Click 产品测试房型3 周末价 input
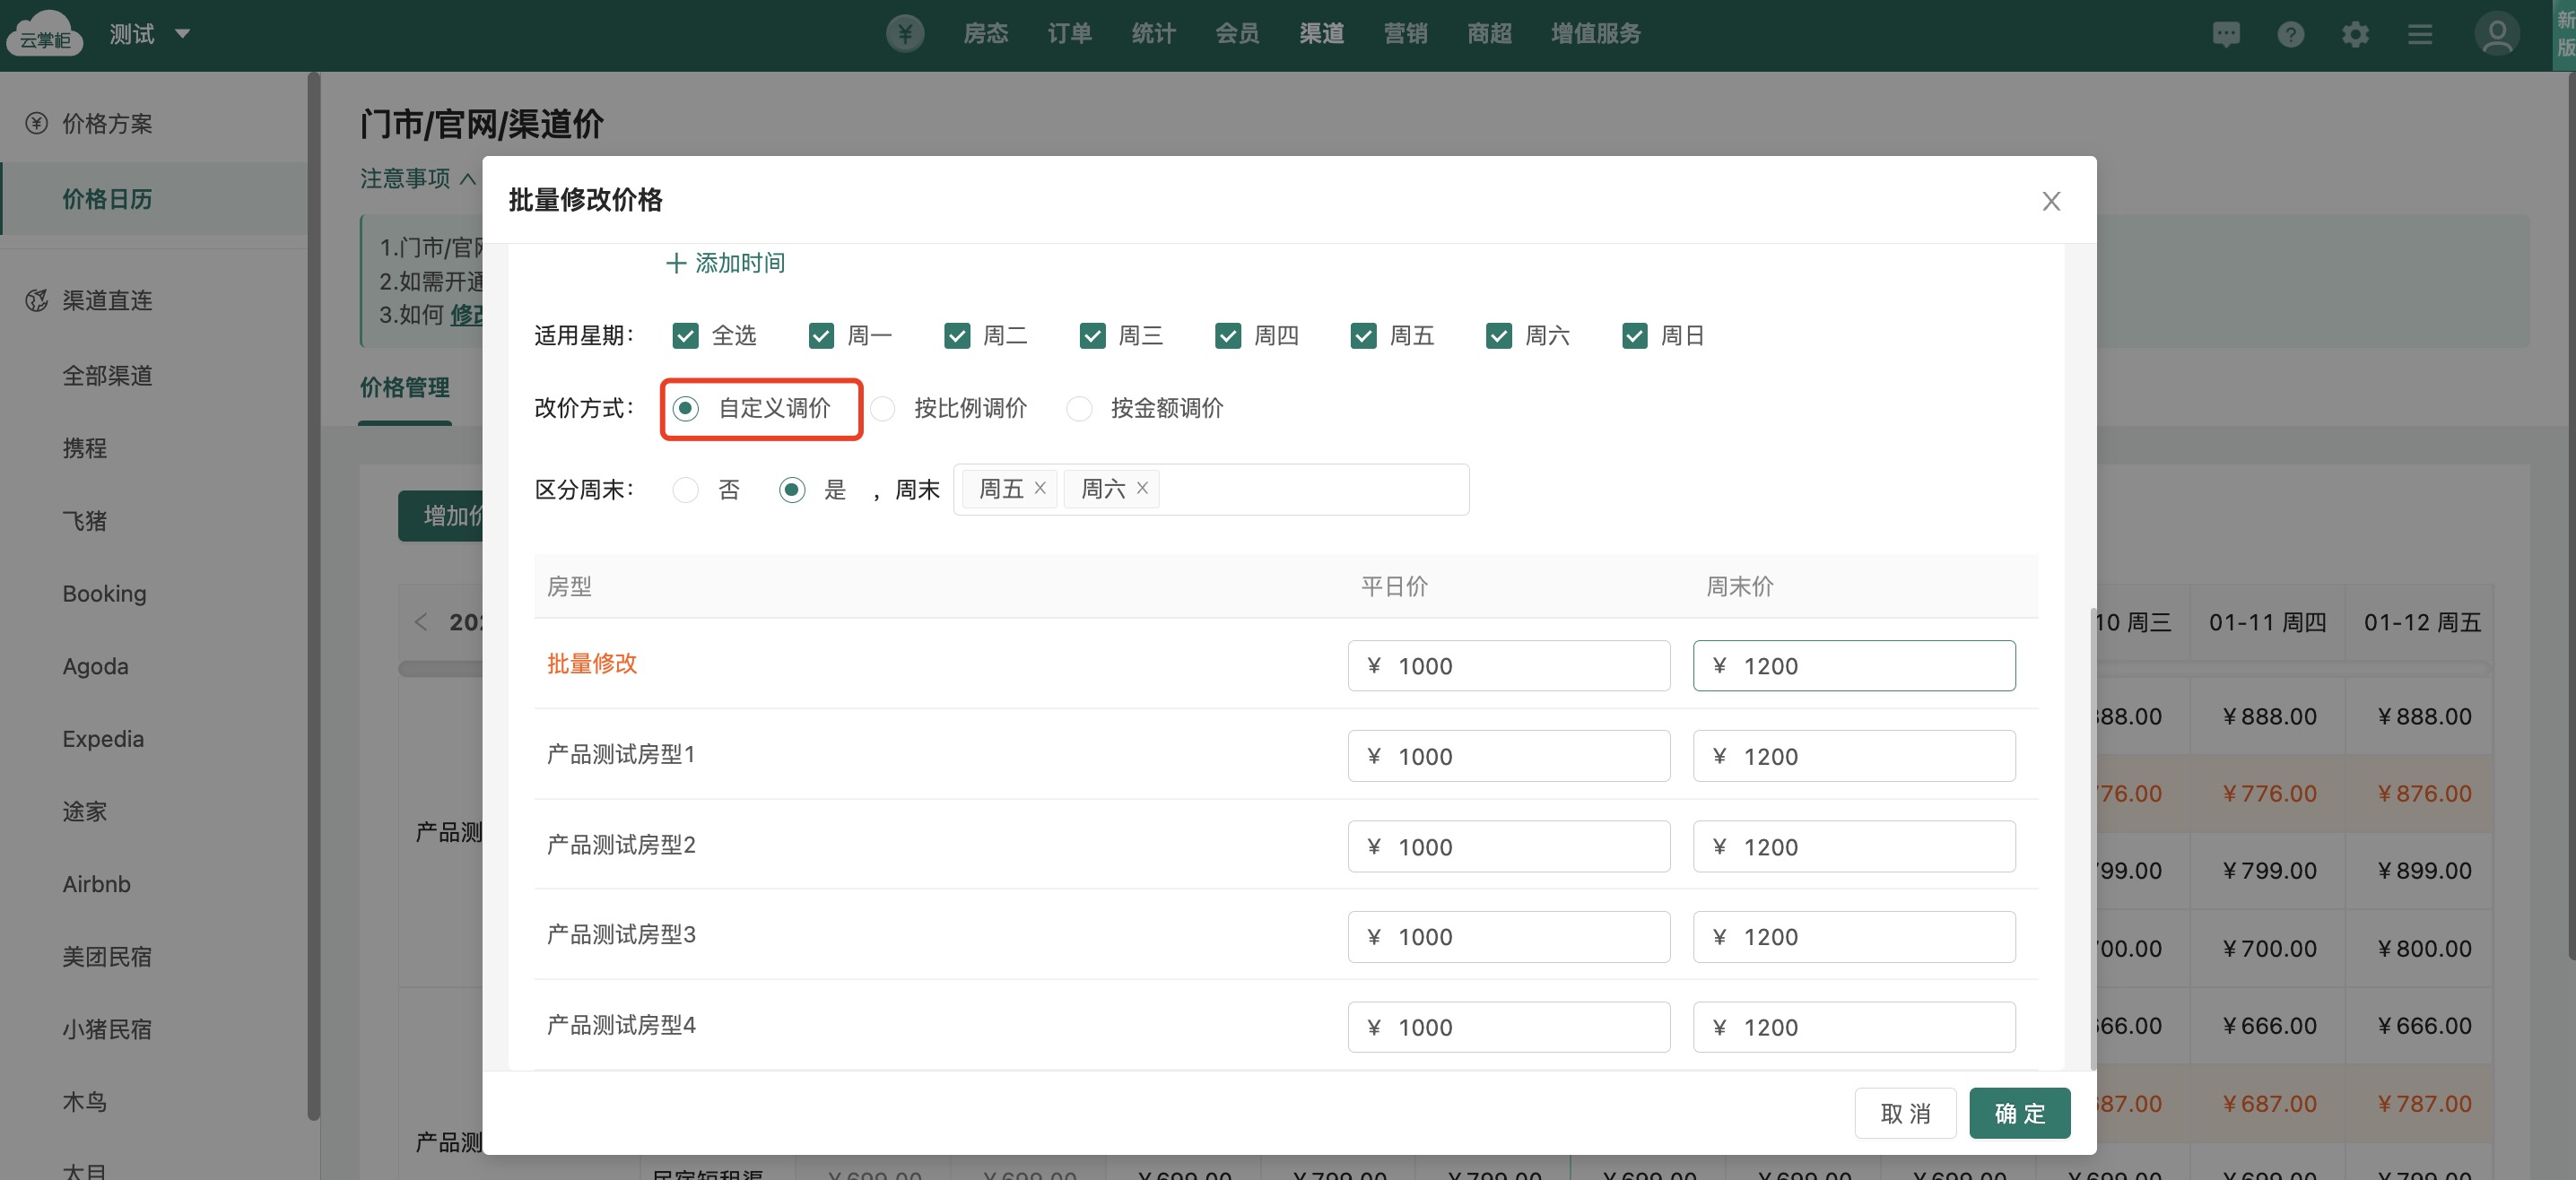This screenshot has height=1180, width=2576. pyautogui.click(x=1854, y=937)
